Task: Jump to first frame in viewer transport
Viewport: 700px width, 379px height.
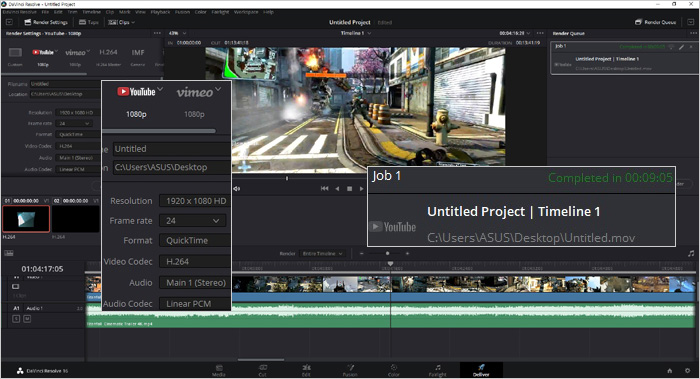Action: (x=325, y=189)
